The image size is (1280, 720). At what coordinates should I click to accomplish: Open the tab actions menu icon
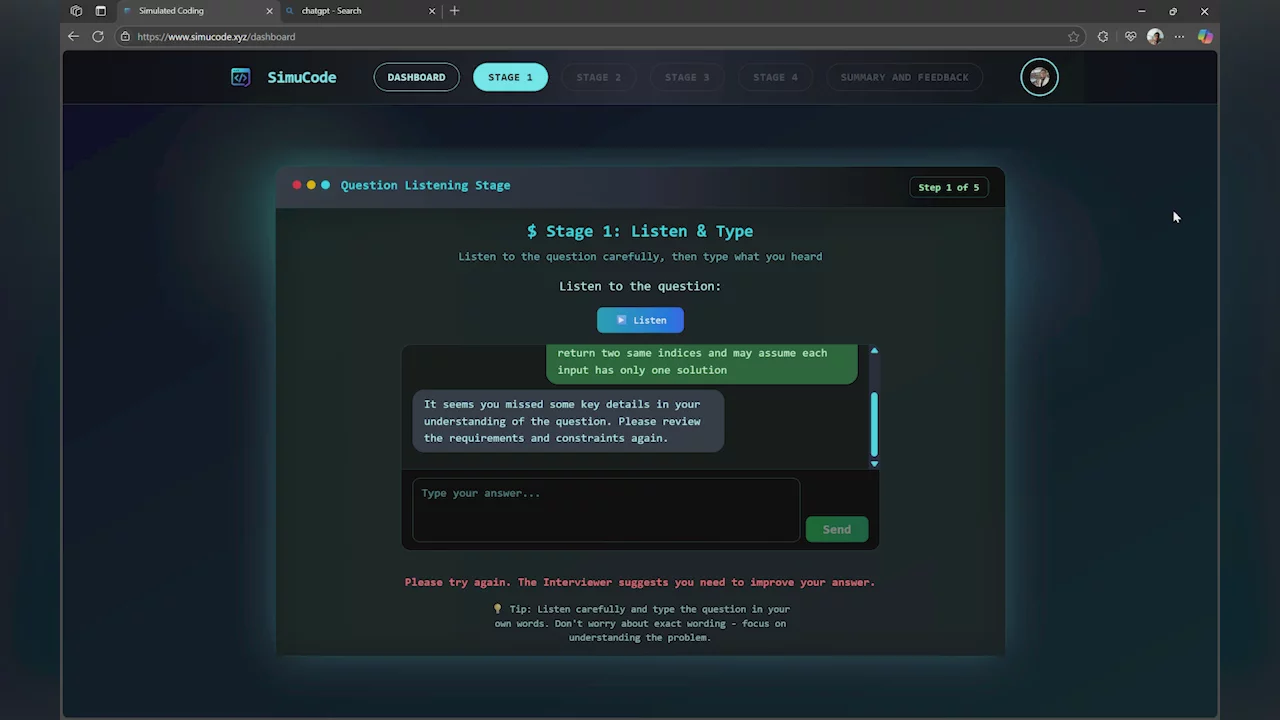[100, 11]
